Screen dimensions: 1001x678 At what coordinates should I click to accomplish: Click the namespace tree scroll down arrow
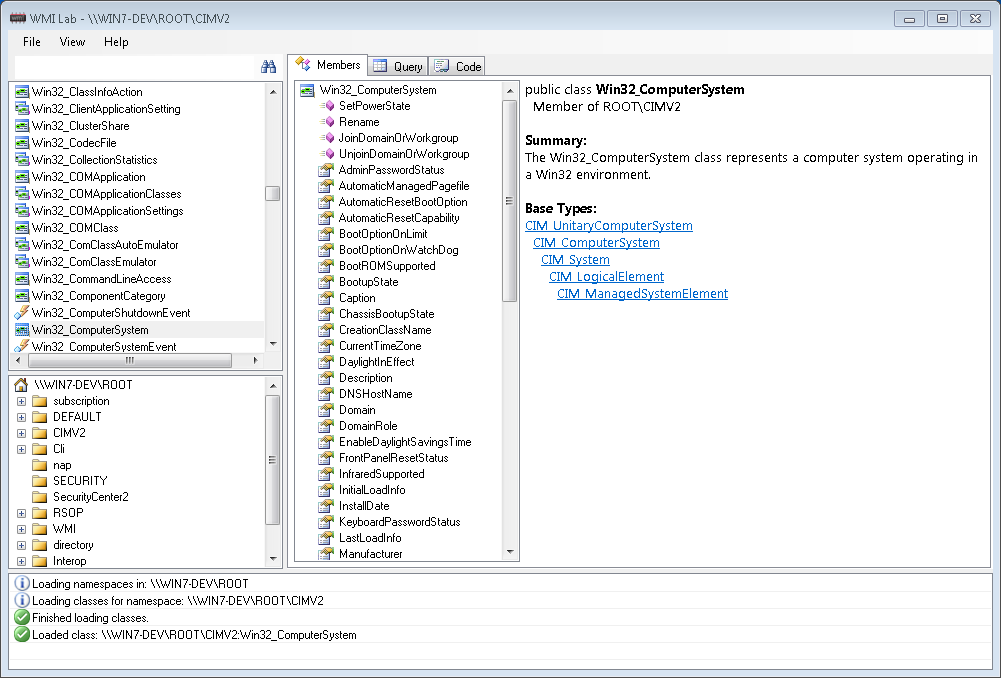273,559
